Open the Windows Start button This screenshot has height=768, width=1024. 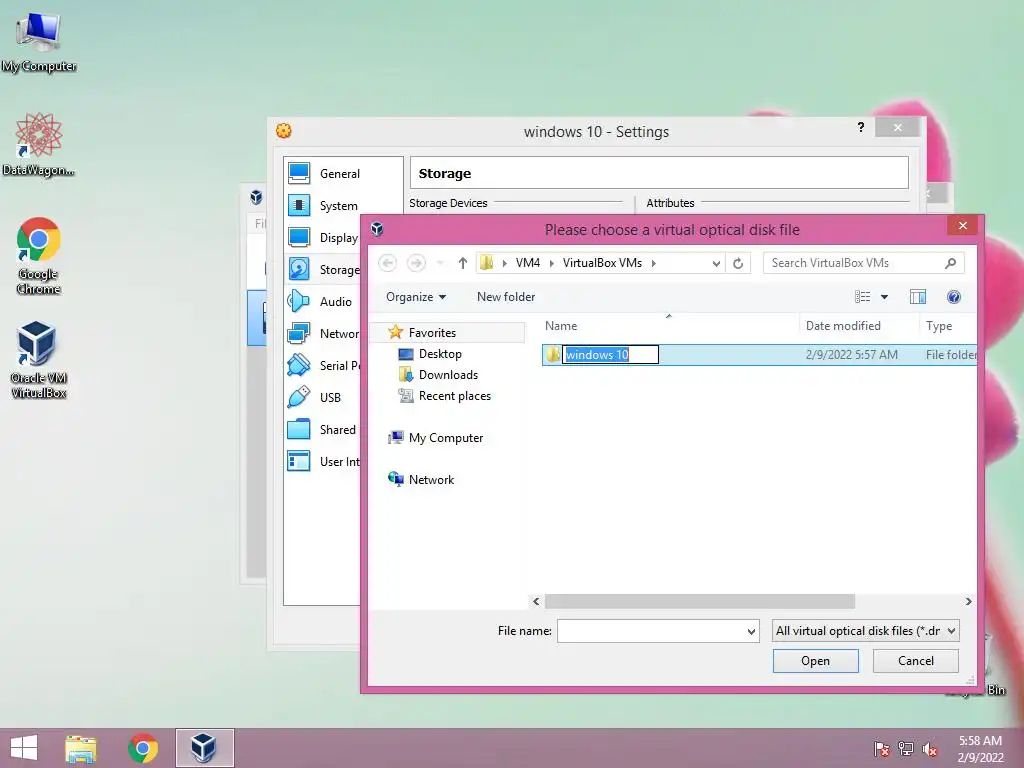24,748
